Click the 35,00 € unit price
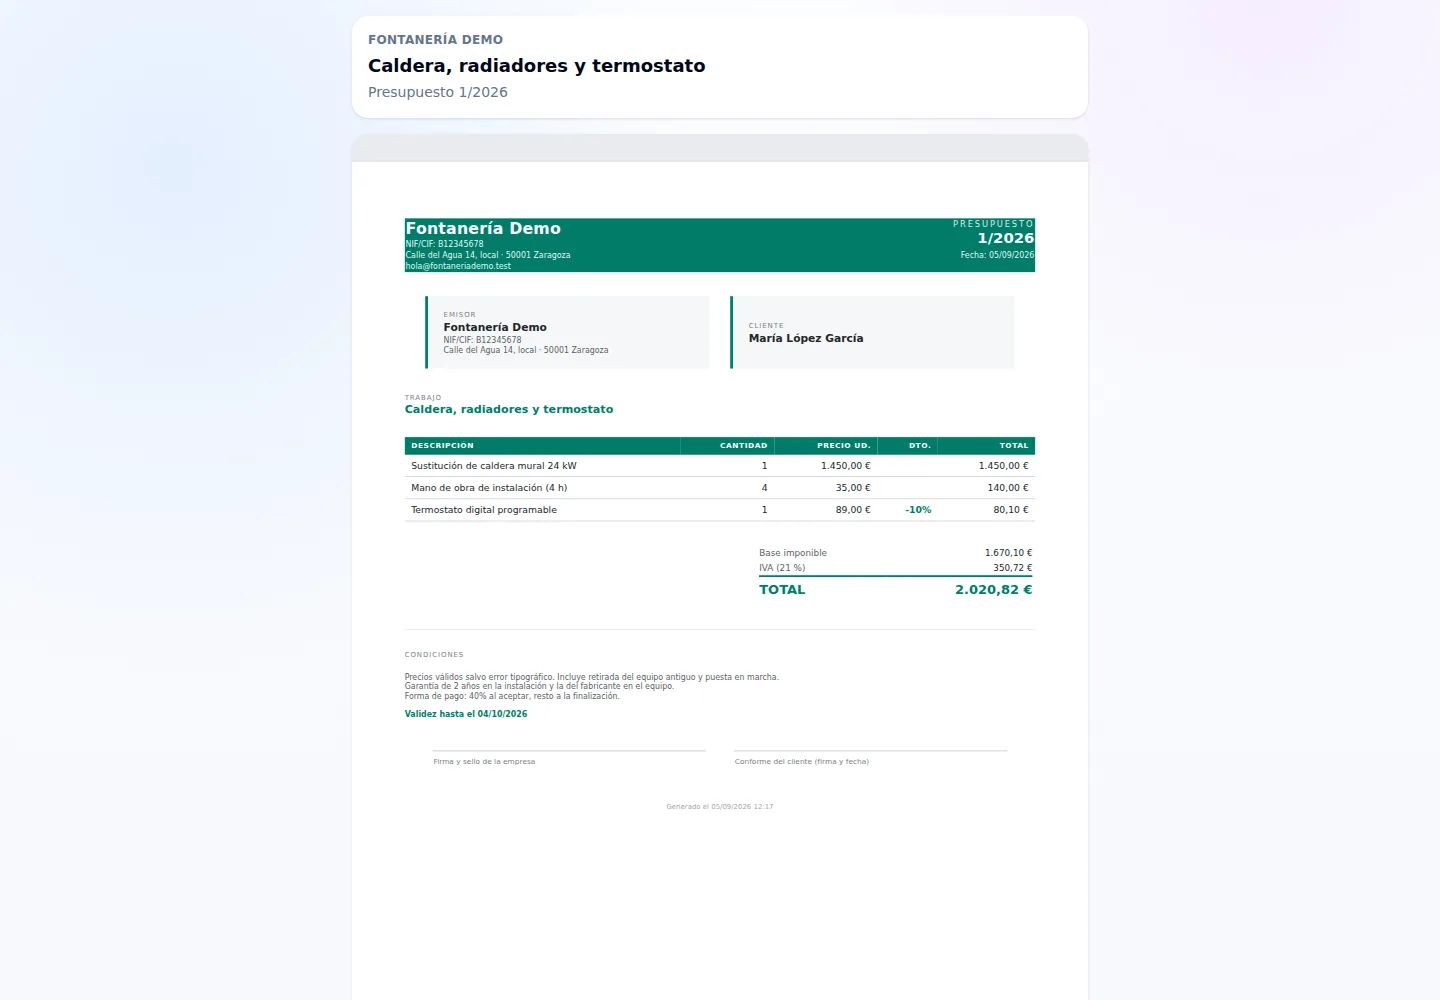The image size is (1440, 1000). pos(853,488)
